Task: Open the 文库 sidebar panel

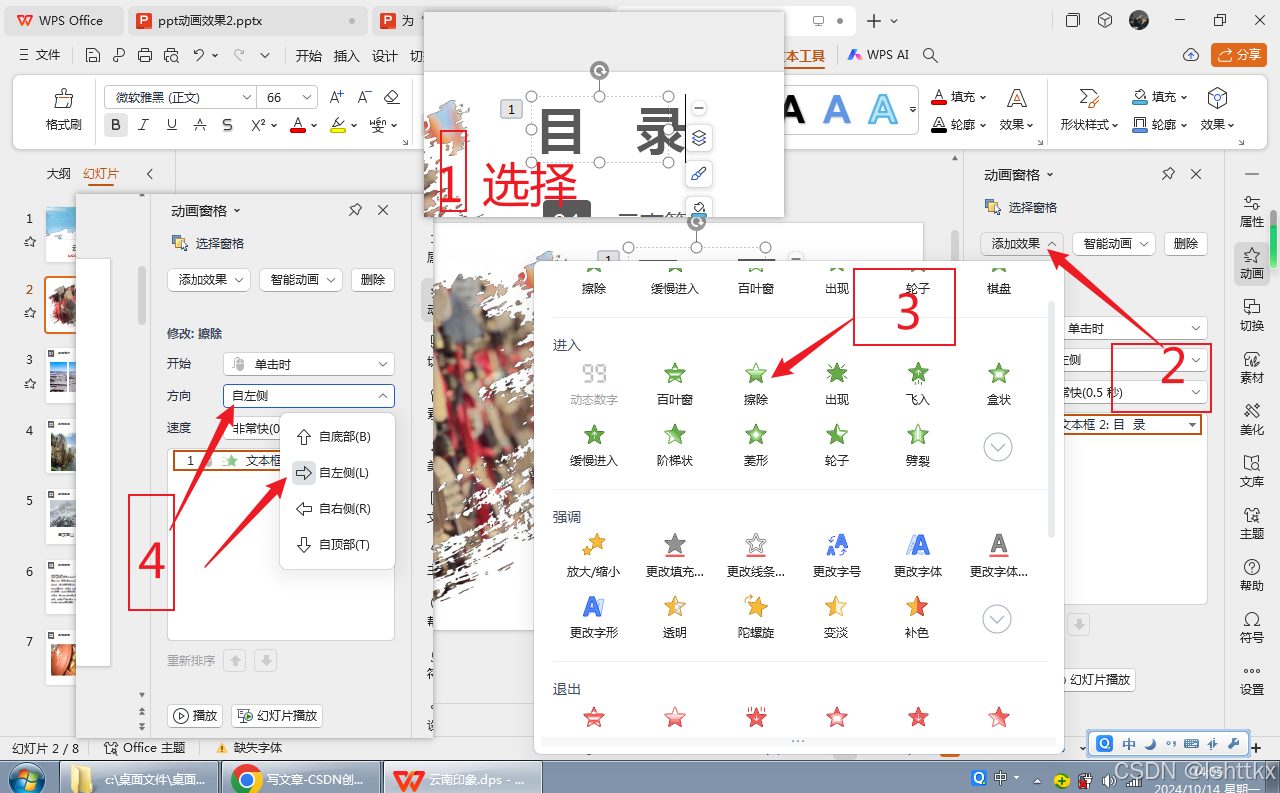Action: [1252, 471]
